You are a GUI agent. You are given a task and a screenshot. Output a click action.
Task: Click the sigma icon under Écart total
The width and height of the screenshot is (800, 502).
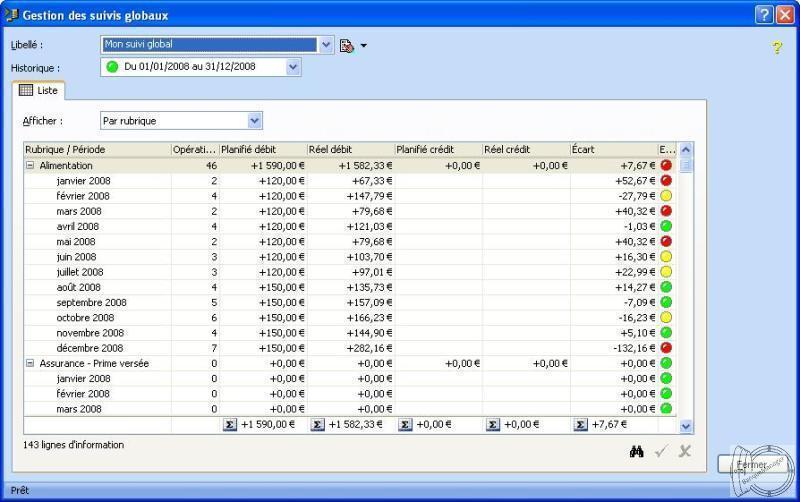(581, 425)
